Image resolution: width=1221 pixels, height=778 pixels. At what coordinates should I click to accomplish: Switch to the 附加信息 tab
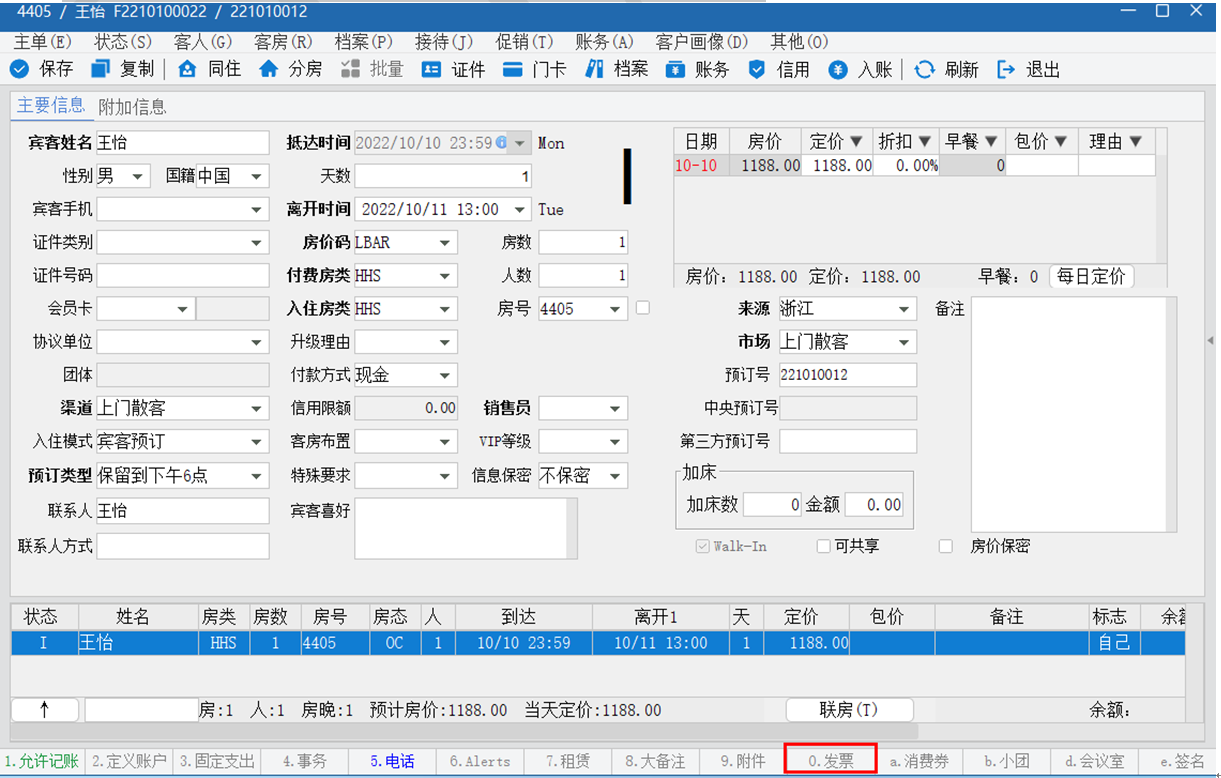point(132,107)
